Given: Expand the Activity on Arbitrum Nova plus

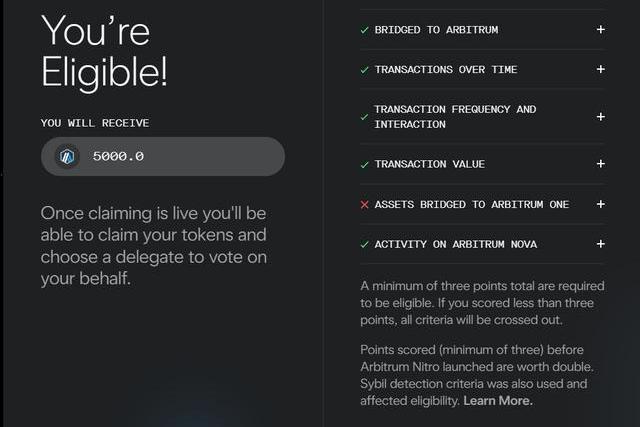Looking at the screenshot, I should pyautogui.click(x=600, y=244).
